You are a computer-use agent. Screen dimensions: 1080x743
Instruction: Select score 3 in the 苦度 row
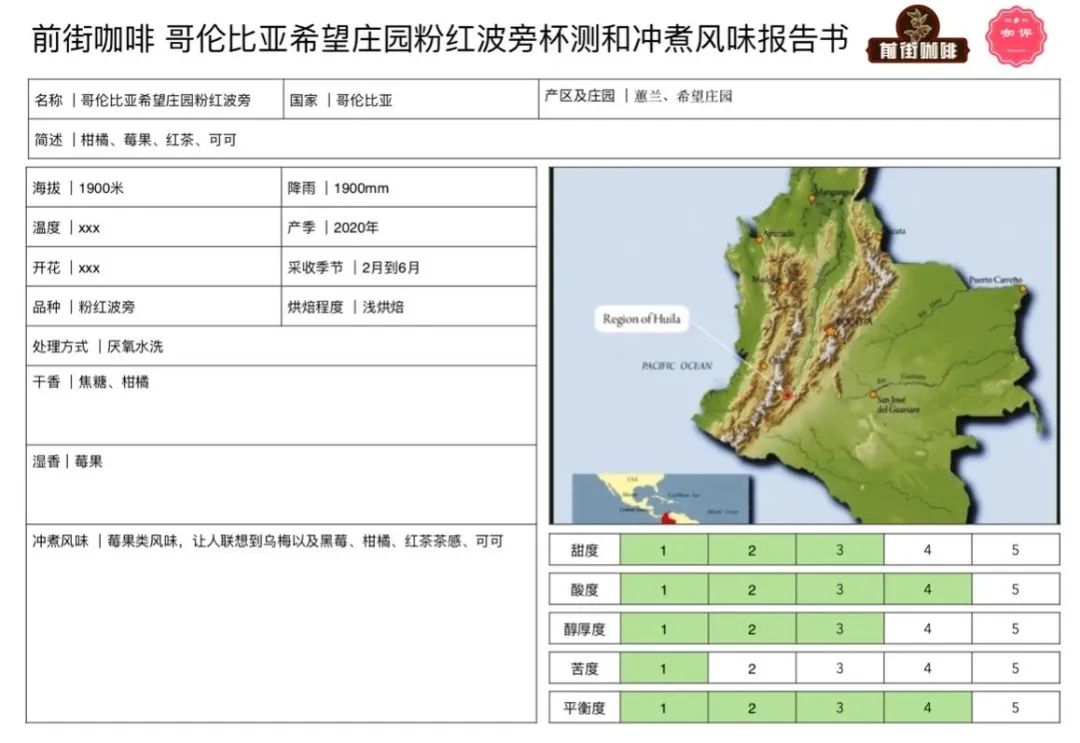(840, 668)
